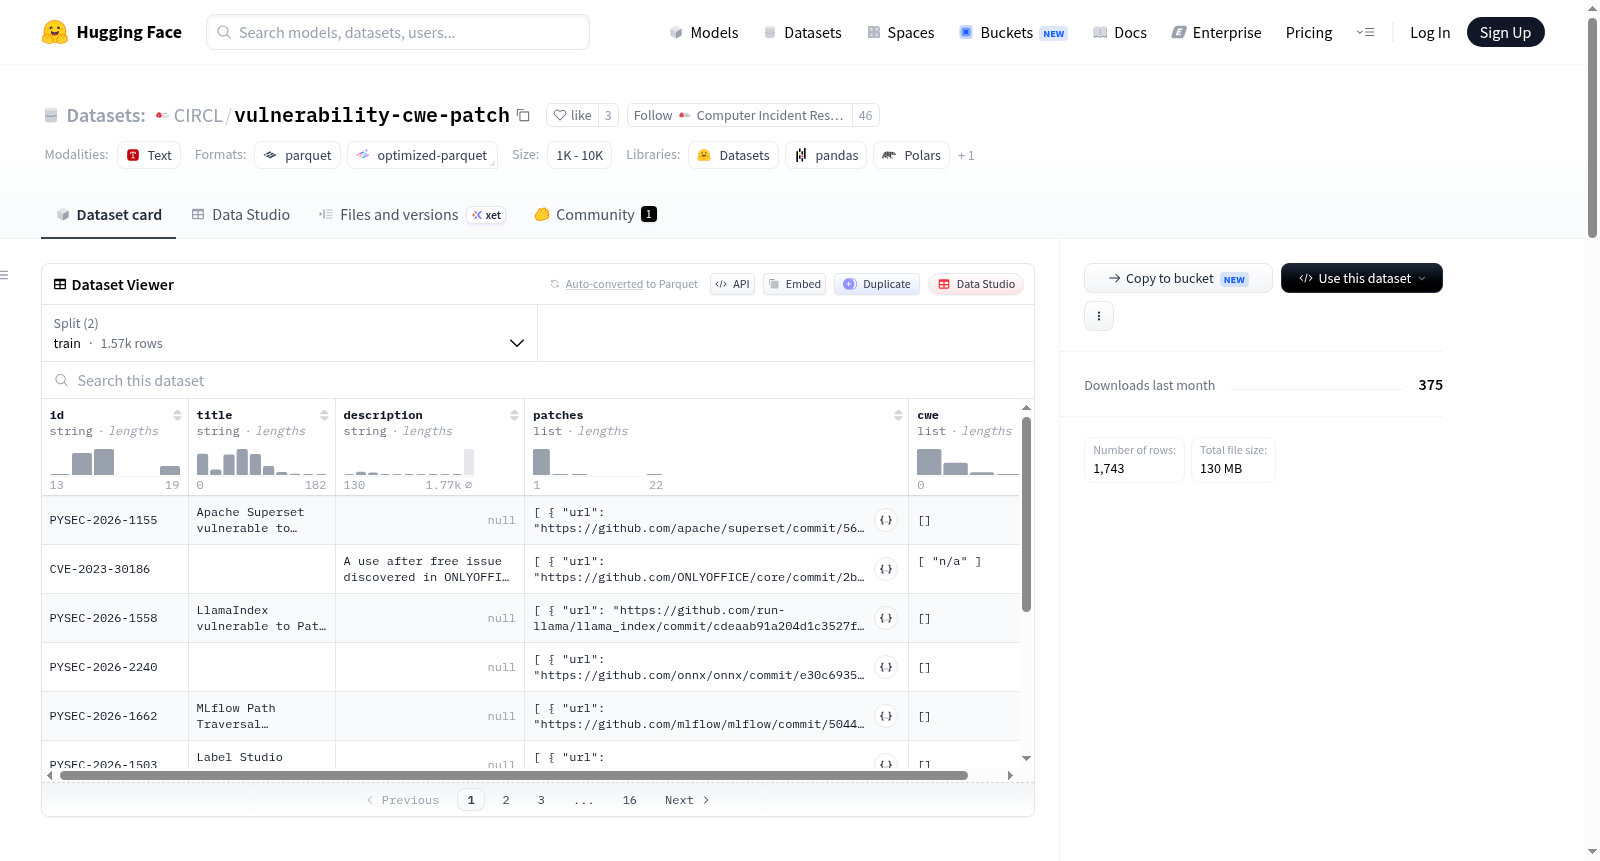Select the parquet format tag
This screenshot has width=1600, height=861.
click(298, 155)
